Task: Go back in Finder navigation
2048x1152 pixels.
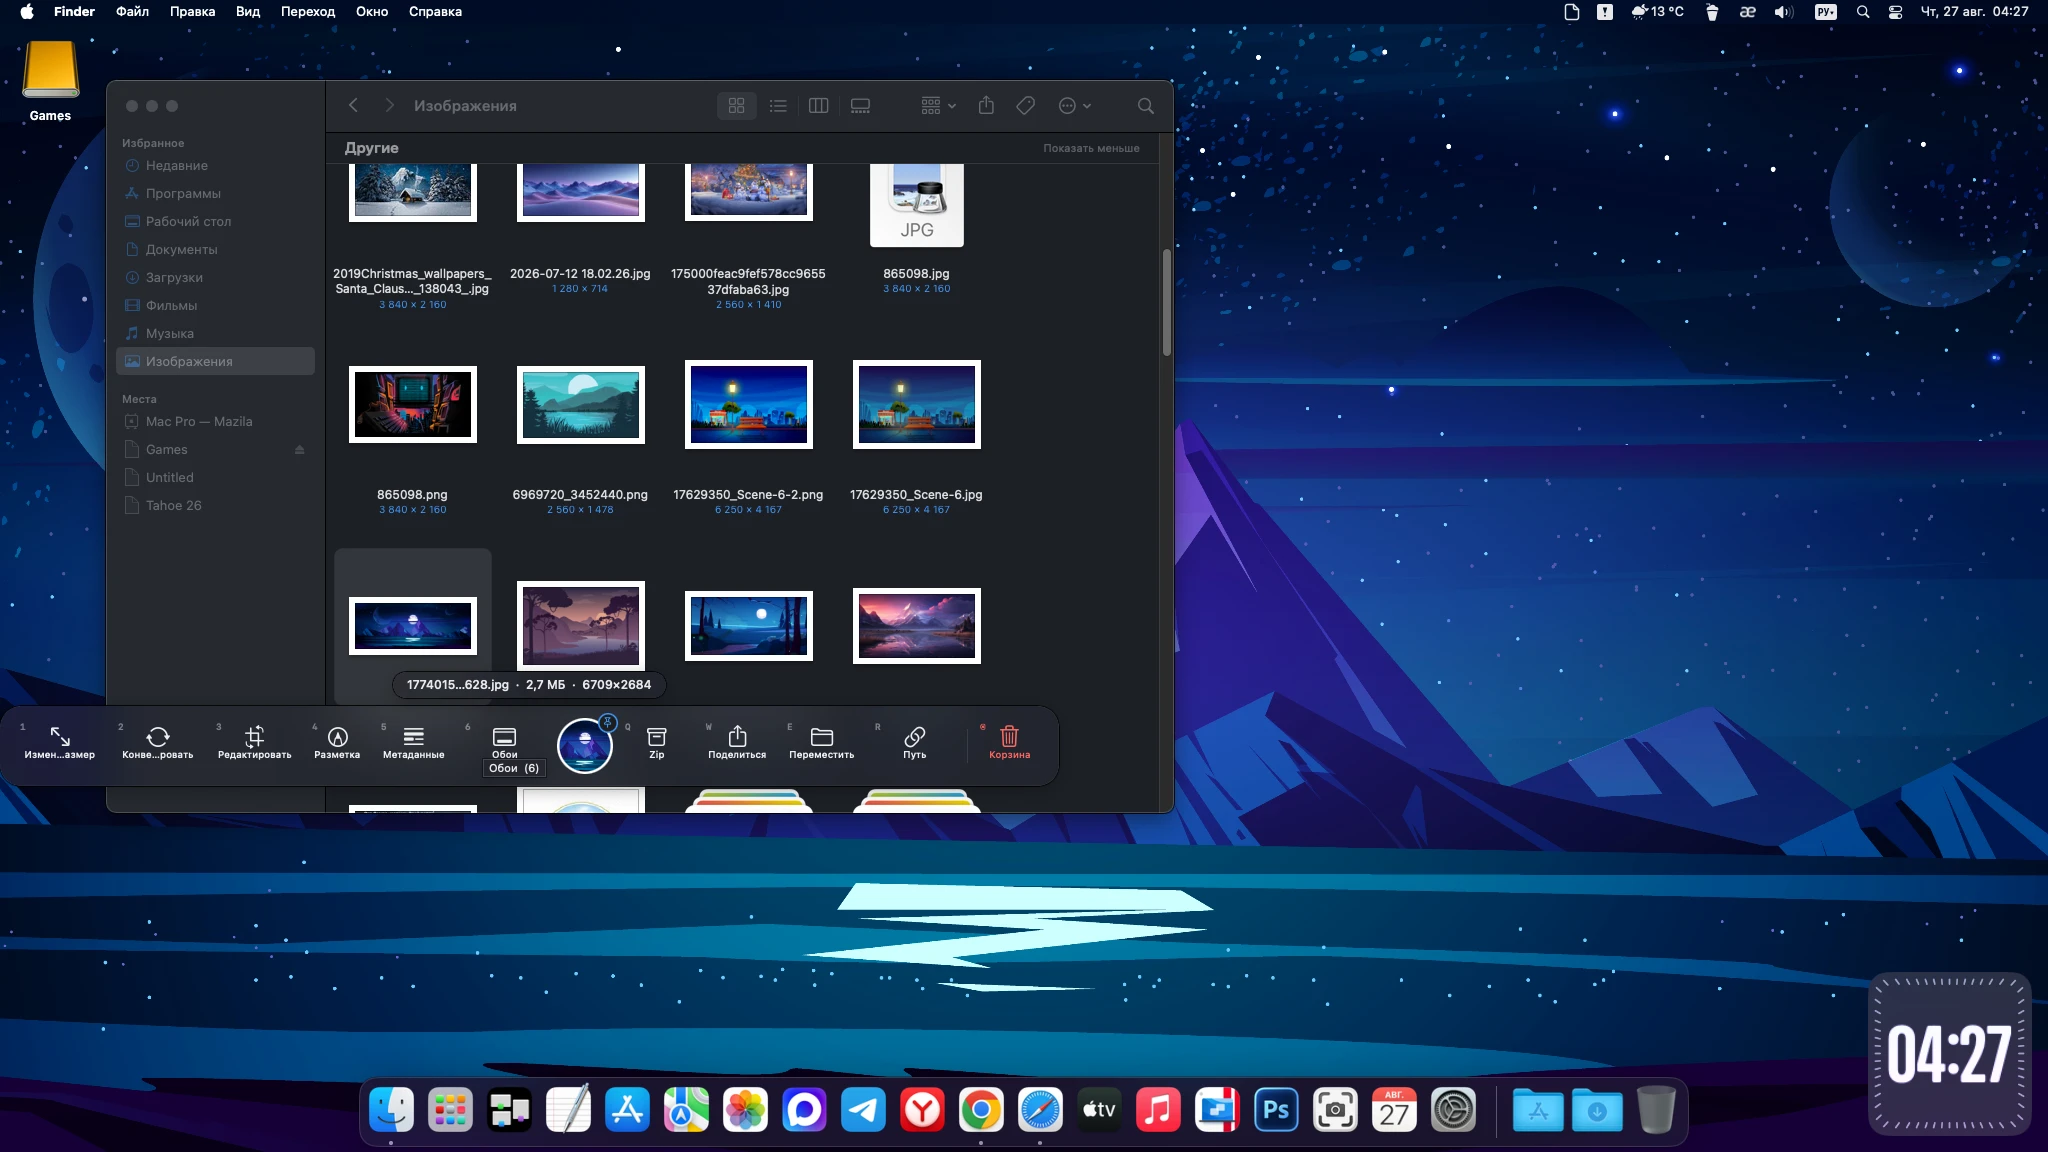Action: point(353,106)
